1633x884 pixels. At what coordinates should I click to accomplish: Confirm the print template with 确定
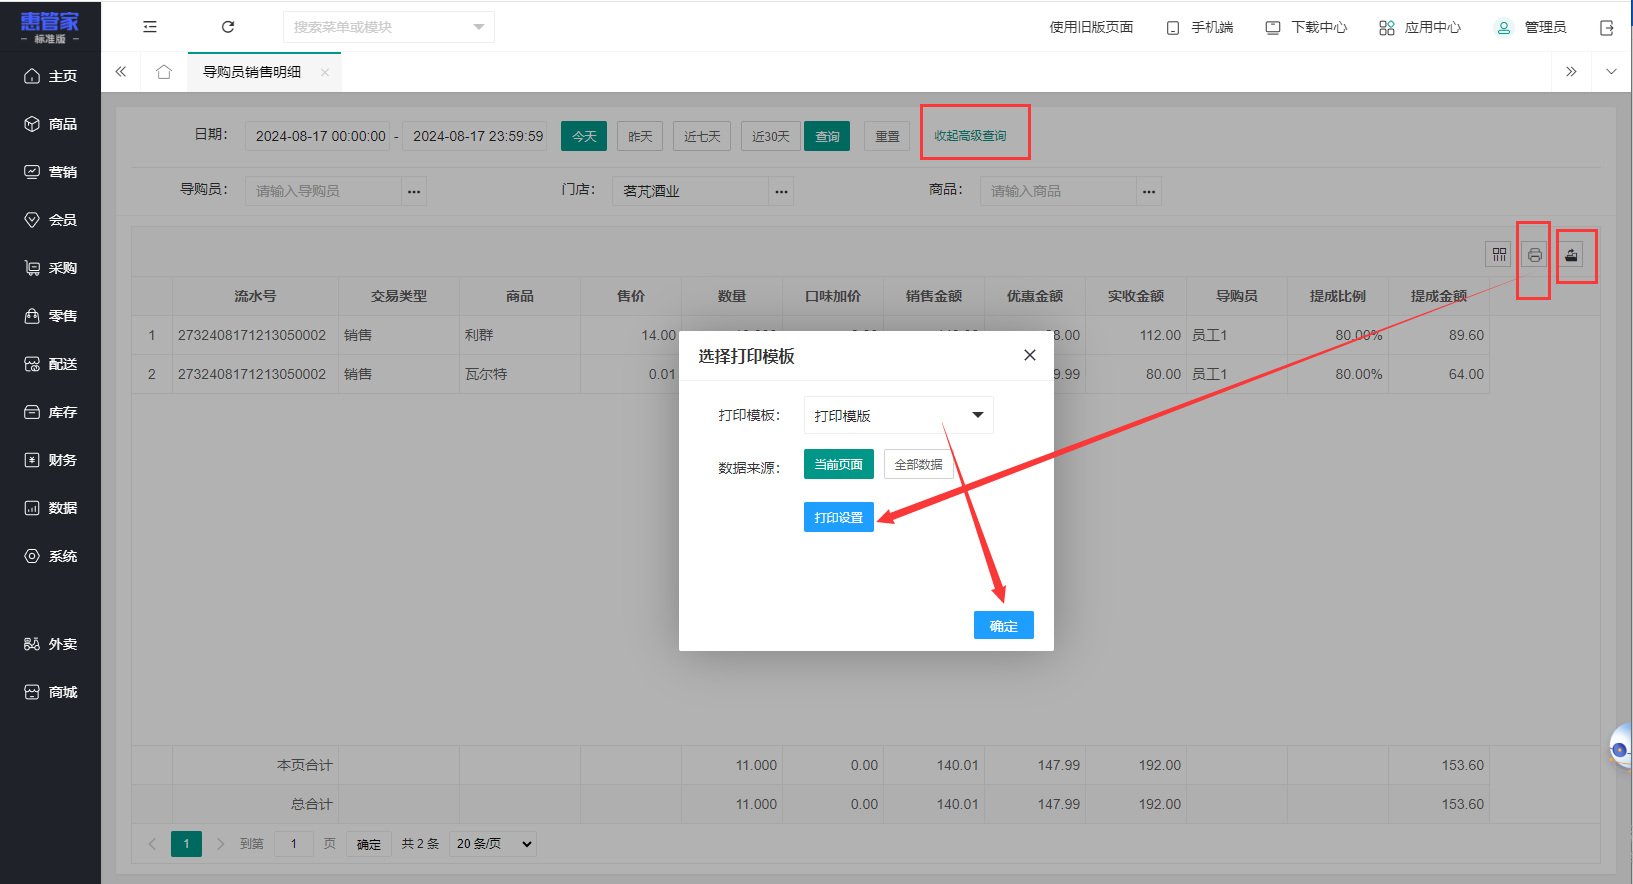(x=1004, y=625)
